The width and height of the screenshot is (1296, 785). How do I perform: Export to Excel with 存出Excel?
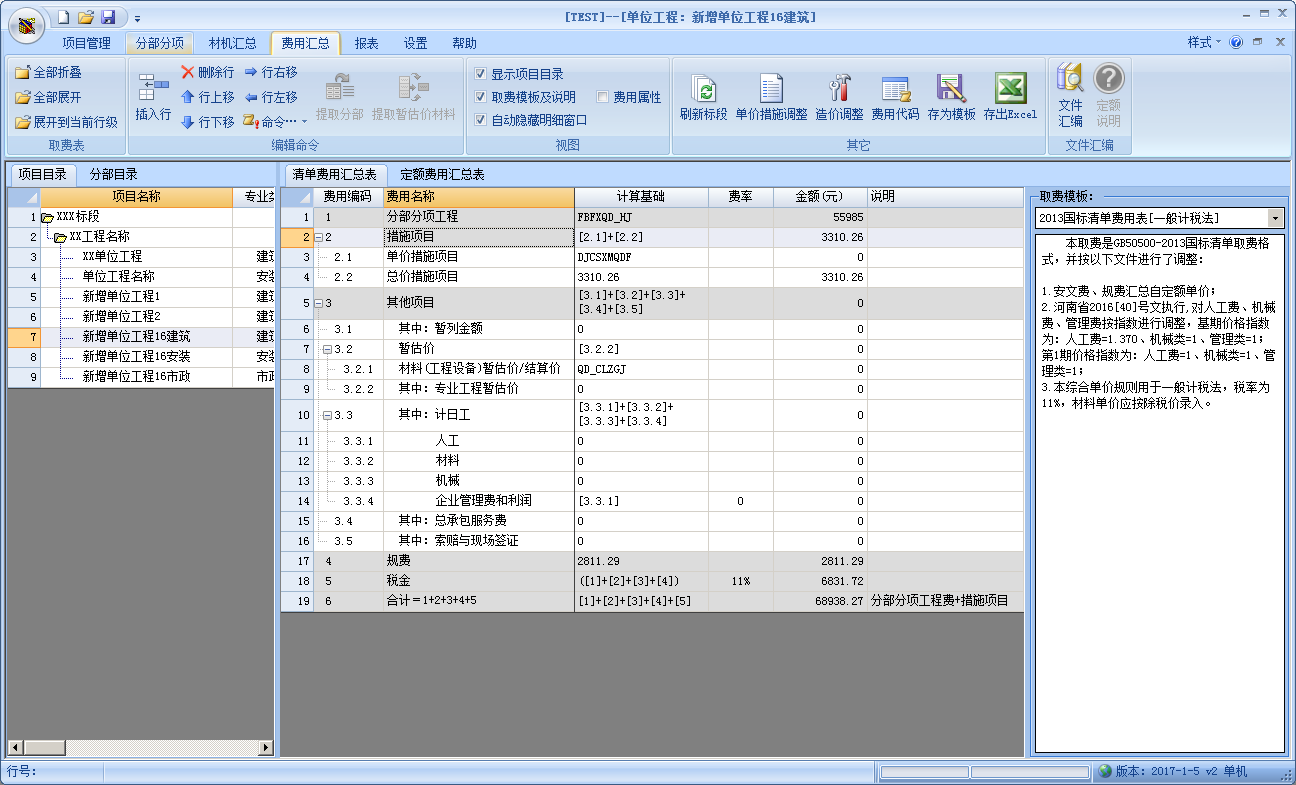tap(1010, 98)
